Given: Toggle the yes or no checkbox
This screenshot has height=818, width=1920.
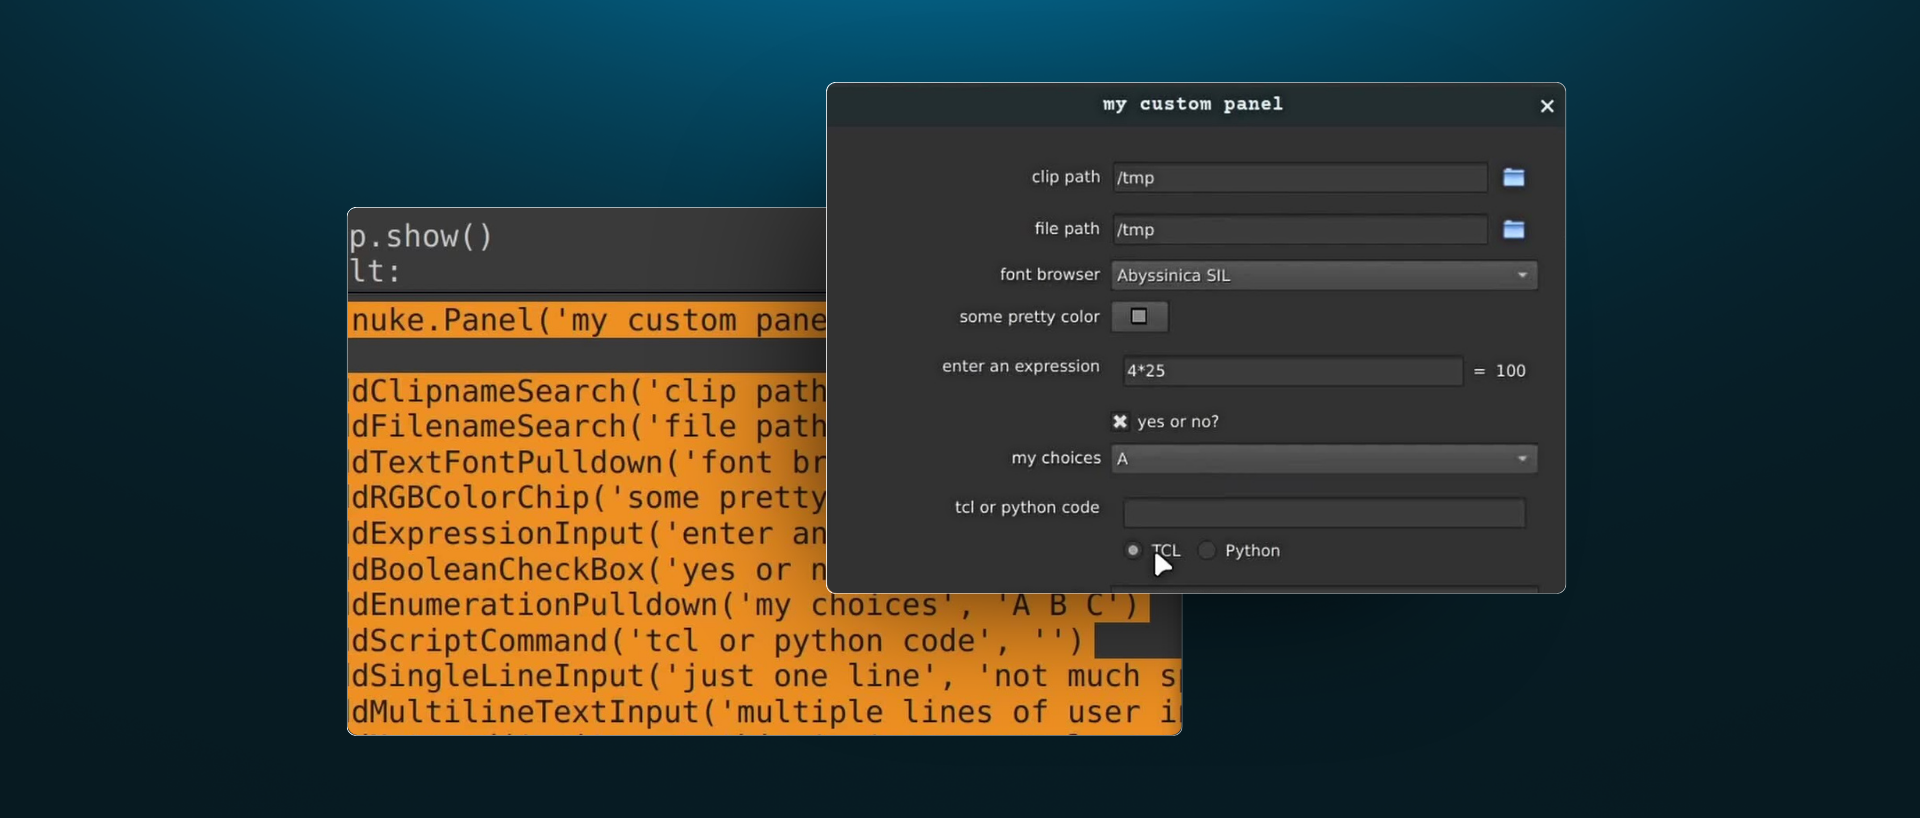Looking at the screenshot, I should [x=1120, y=422].
